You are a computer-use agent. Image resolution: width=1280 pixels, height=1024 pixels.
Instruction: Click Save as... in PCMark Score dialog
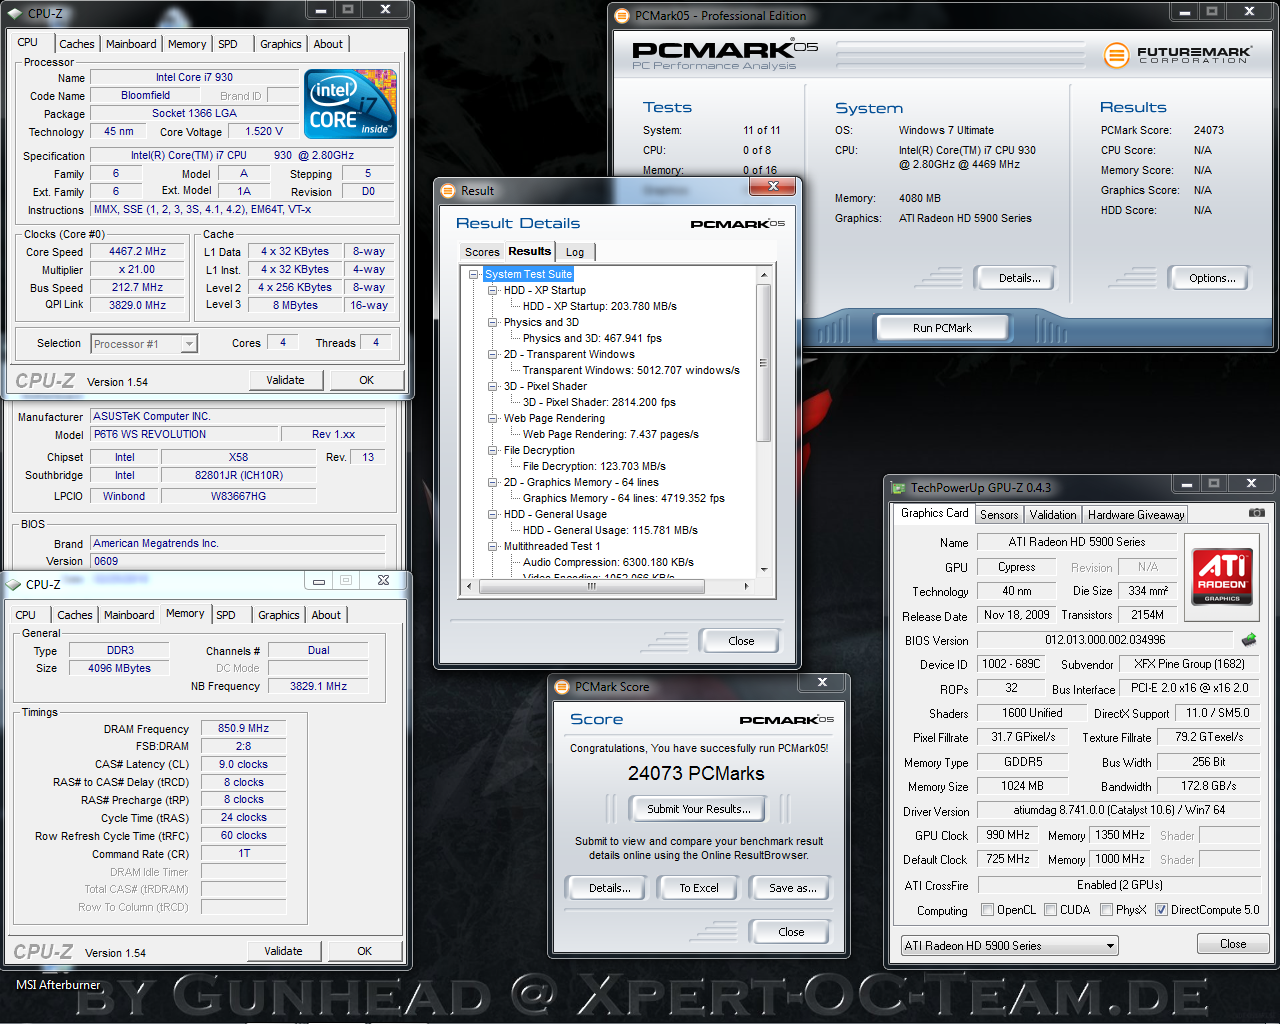pos(793,888)
